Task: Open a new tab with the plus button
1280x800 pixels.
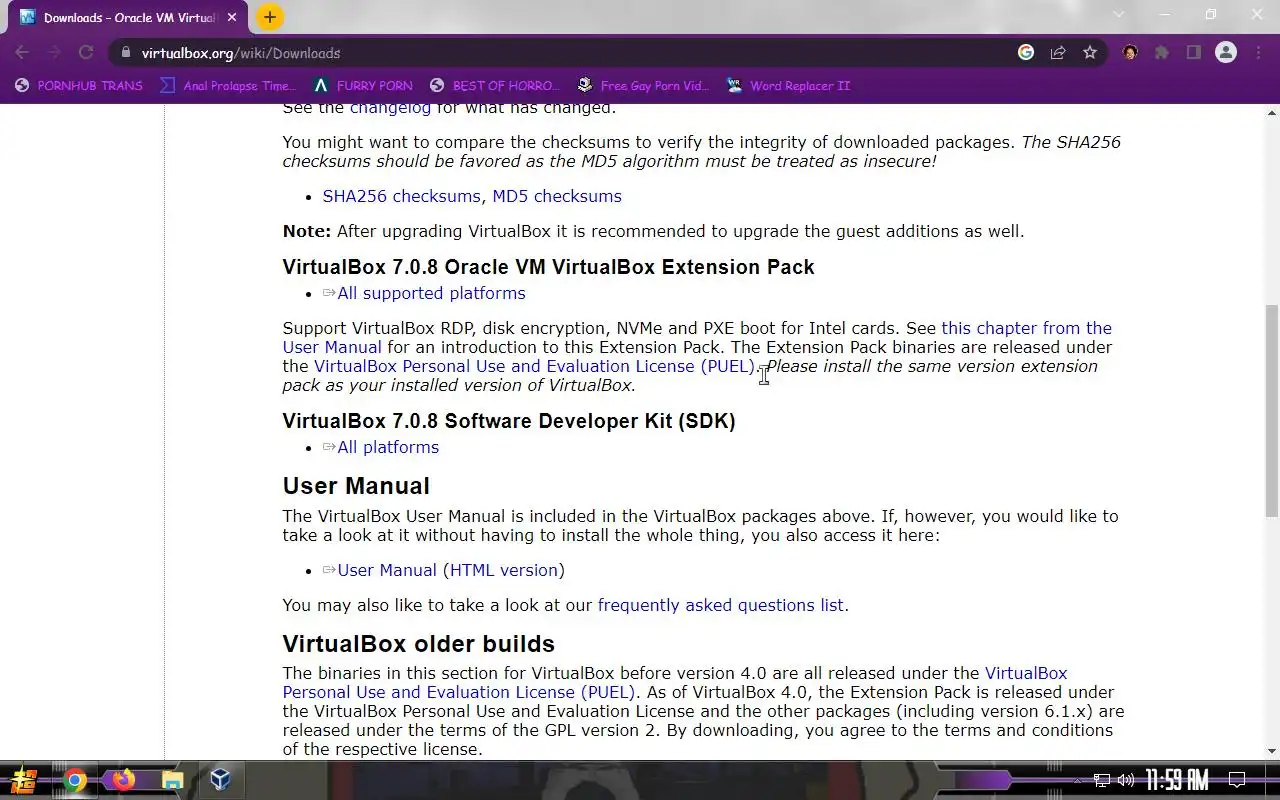Action: point(269,17)
